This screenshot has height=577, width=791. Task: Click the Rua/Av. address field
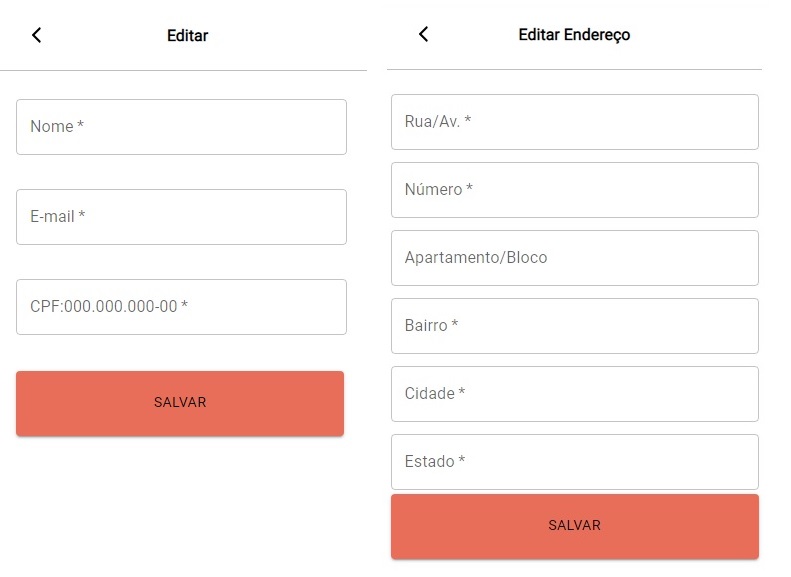pyautogui.click(x=574, y=122)
